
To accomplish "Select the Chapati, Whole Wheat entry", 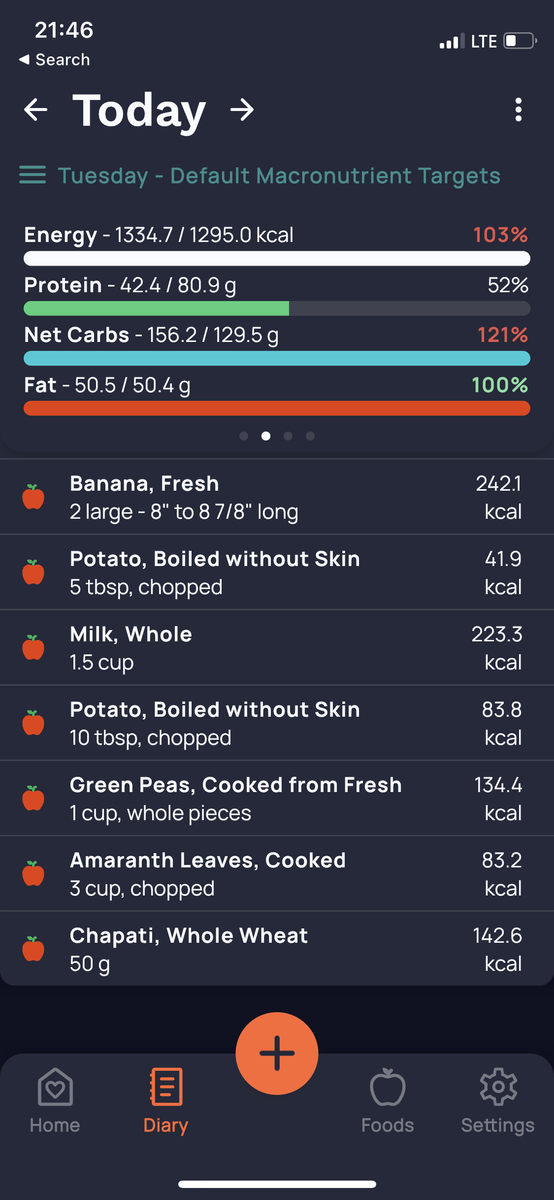I will 277,949.
